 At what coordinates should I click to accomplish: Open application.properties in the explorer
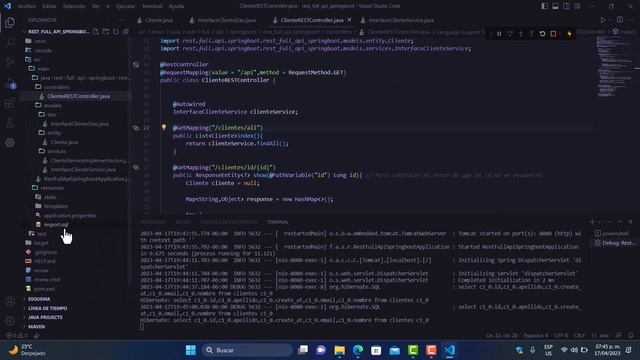69,216
